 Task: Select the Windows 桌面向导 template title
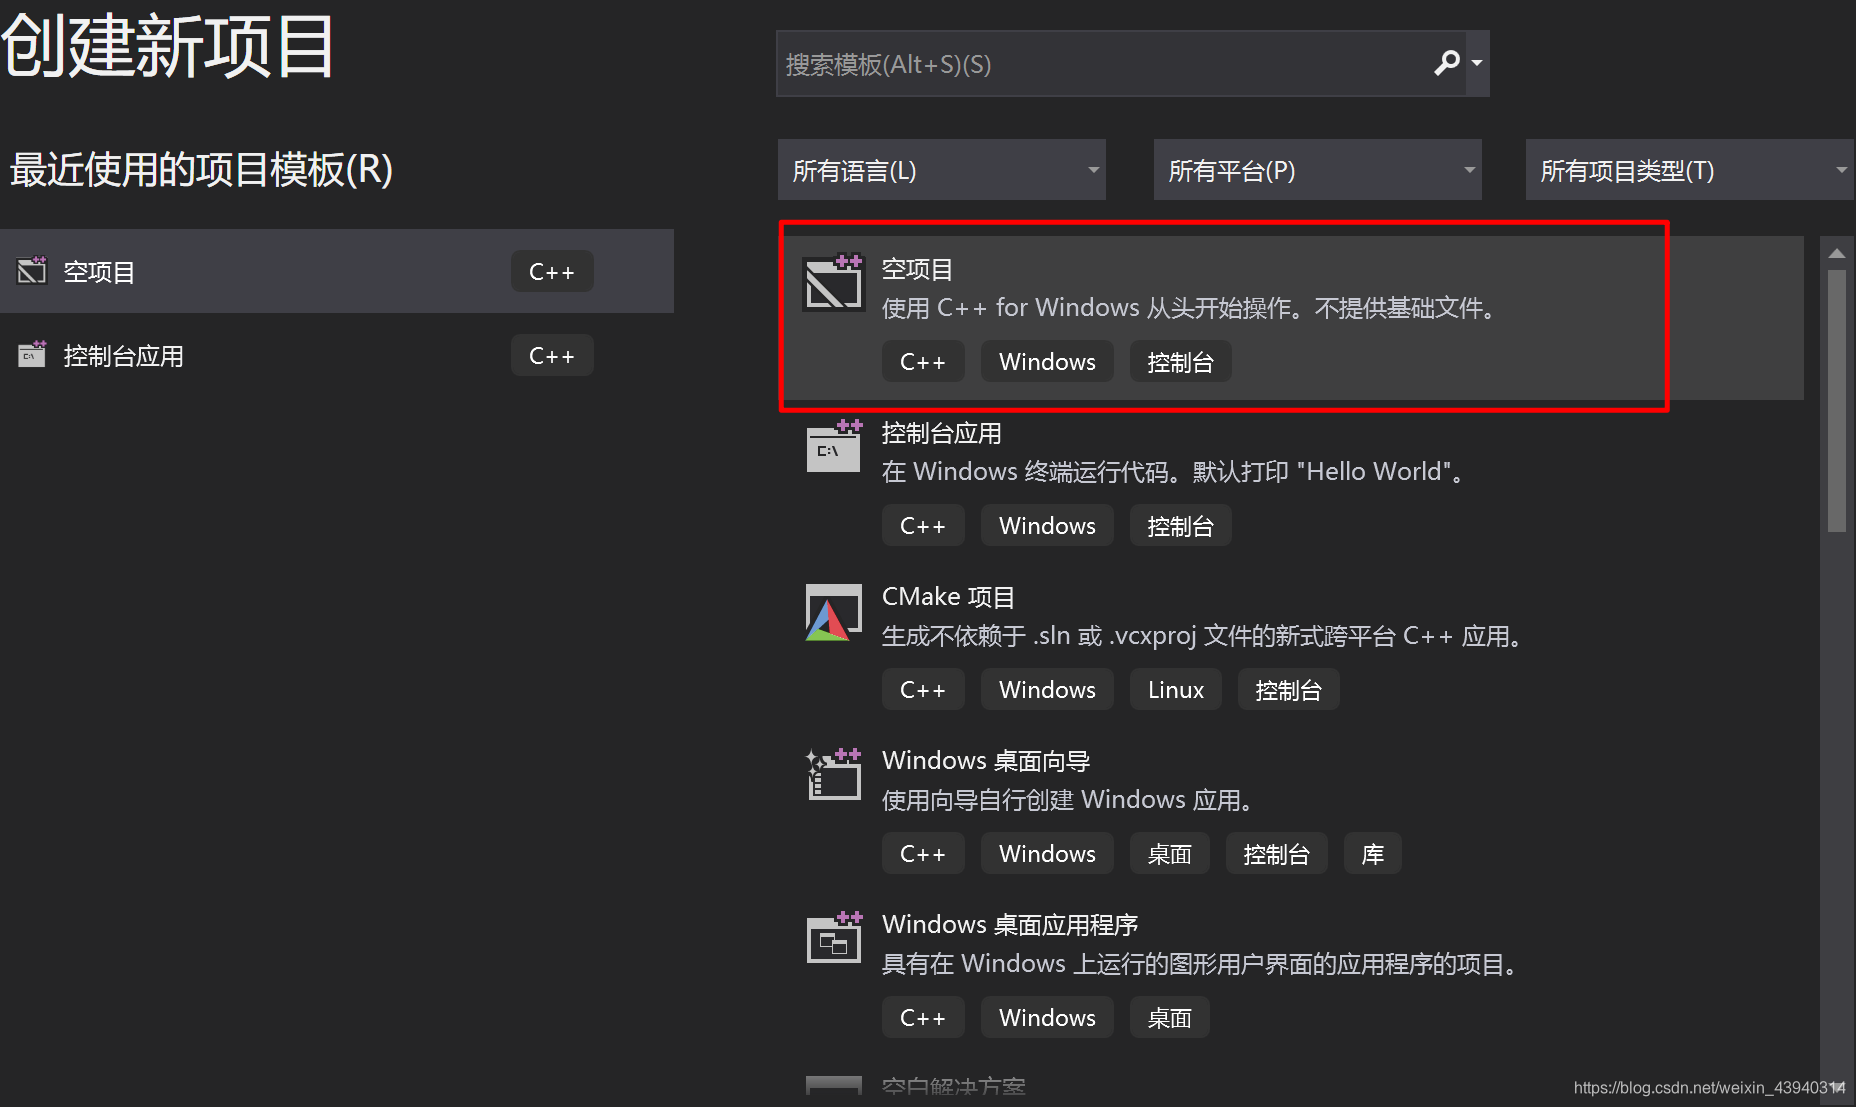coord(986,761)
